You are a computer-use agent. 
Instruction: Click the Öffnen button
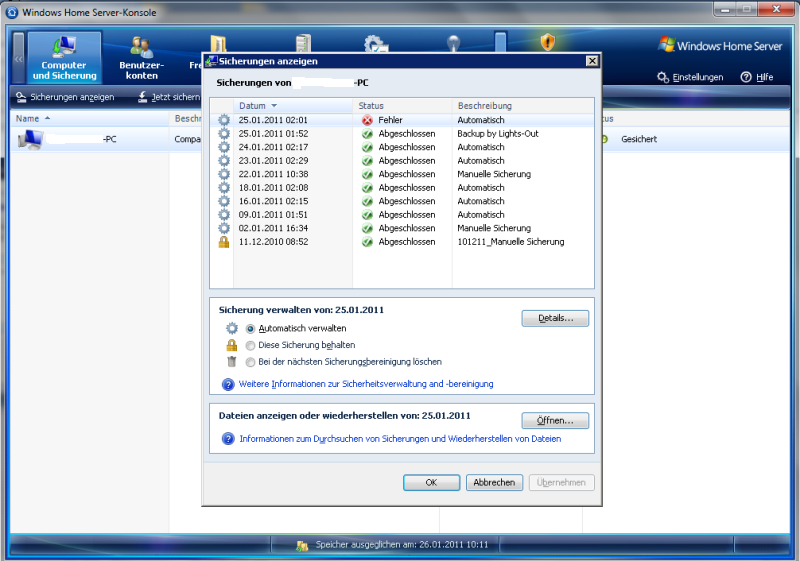555,421
